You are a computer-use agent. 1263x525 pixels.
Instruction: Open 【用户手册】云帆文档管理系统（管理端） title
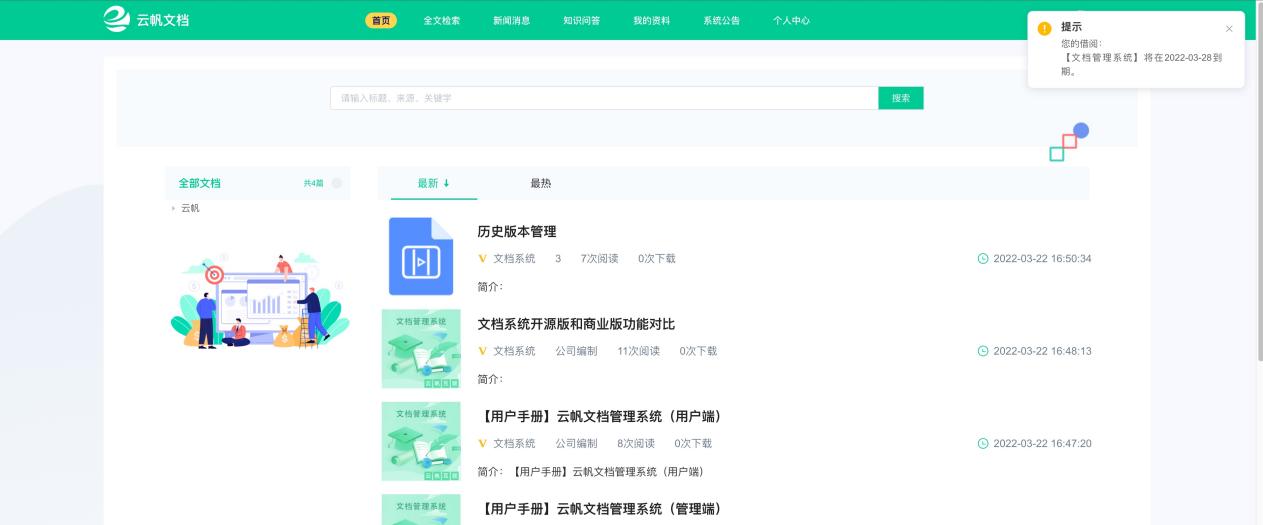point(600,508)
